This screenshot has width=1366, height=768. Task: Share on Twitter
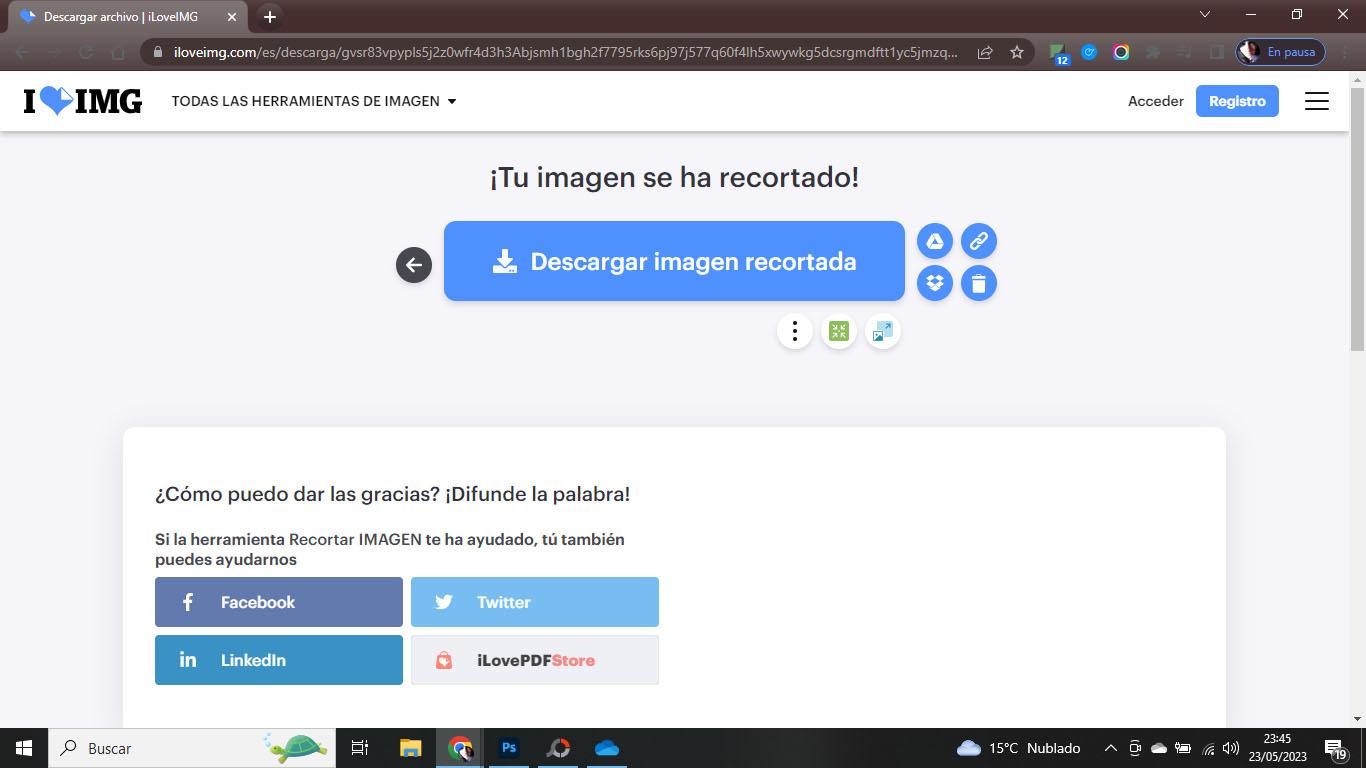(535, 602)
